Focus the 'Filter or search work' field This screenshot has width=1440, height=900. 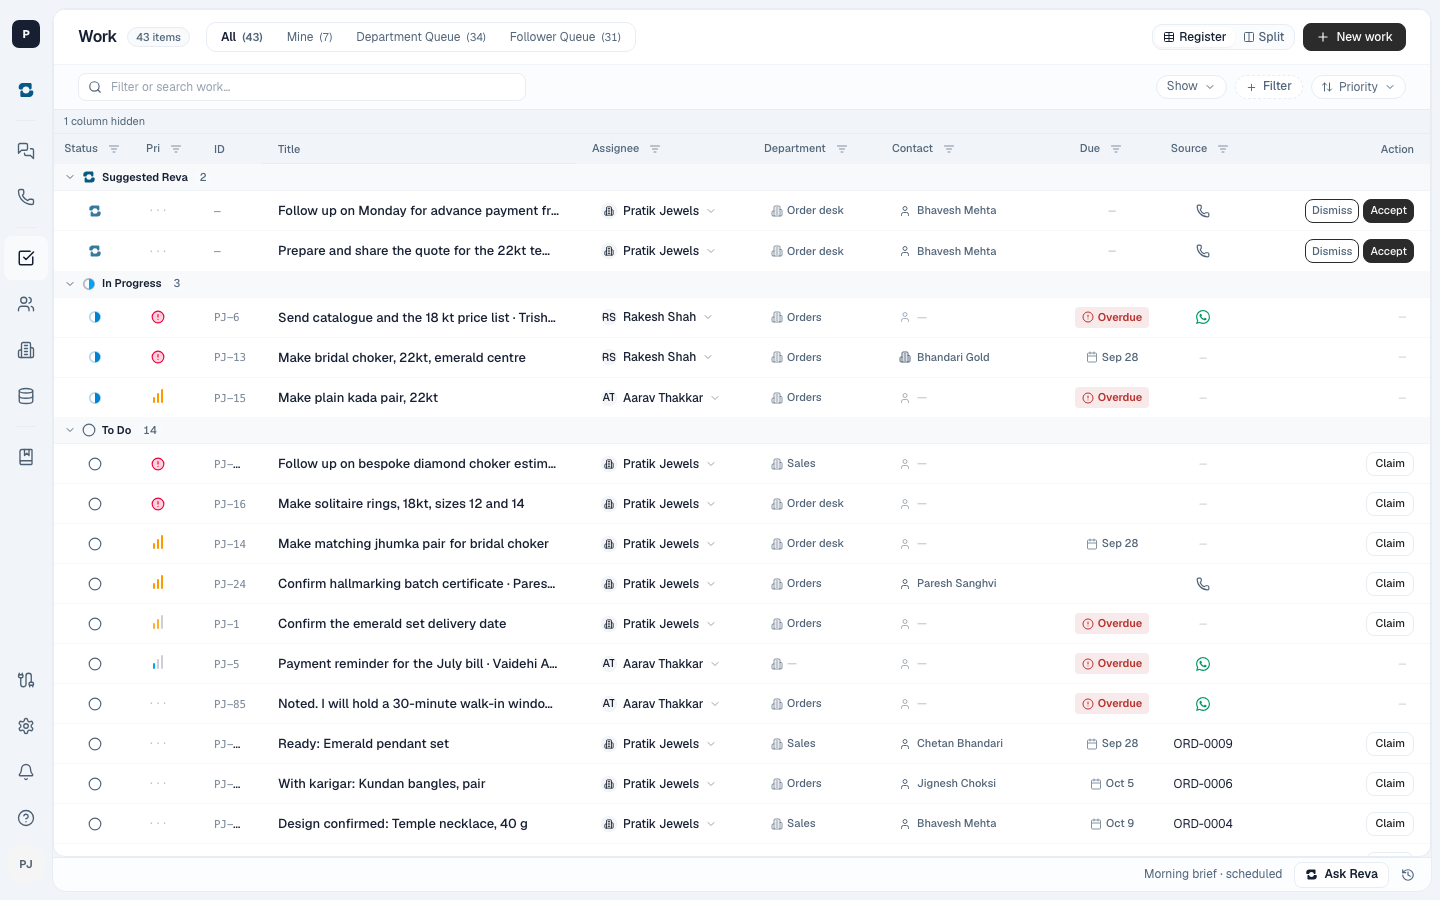pyautogui.click(x=302, y=87)
